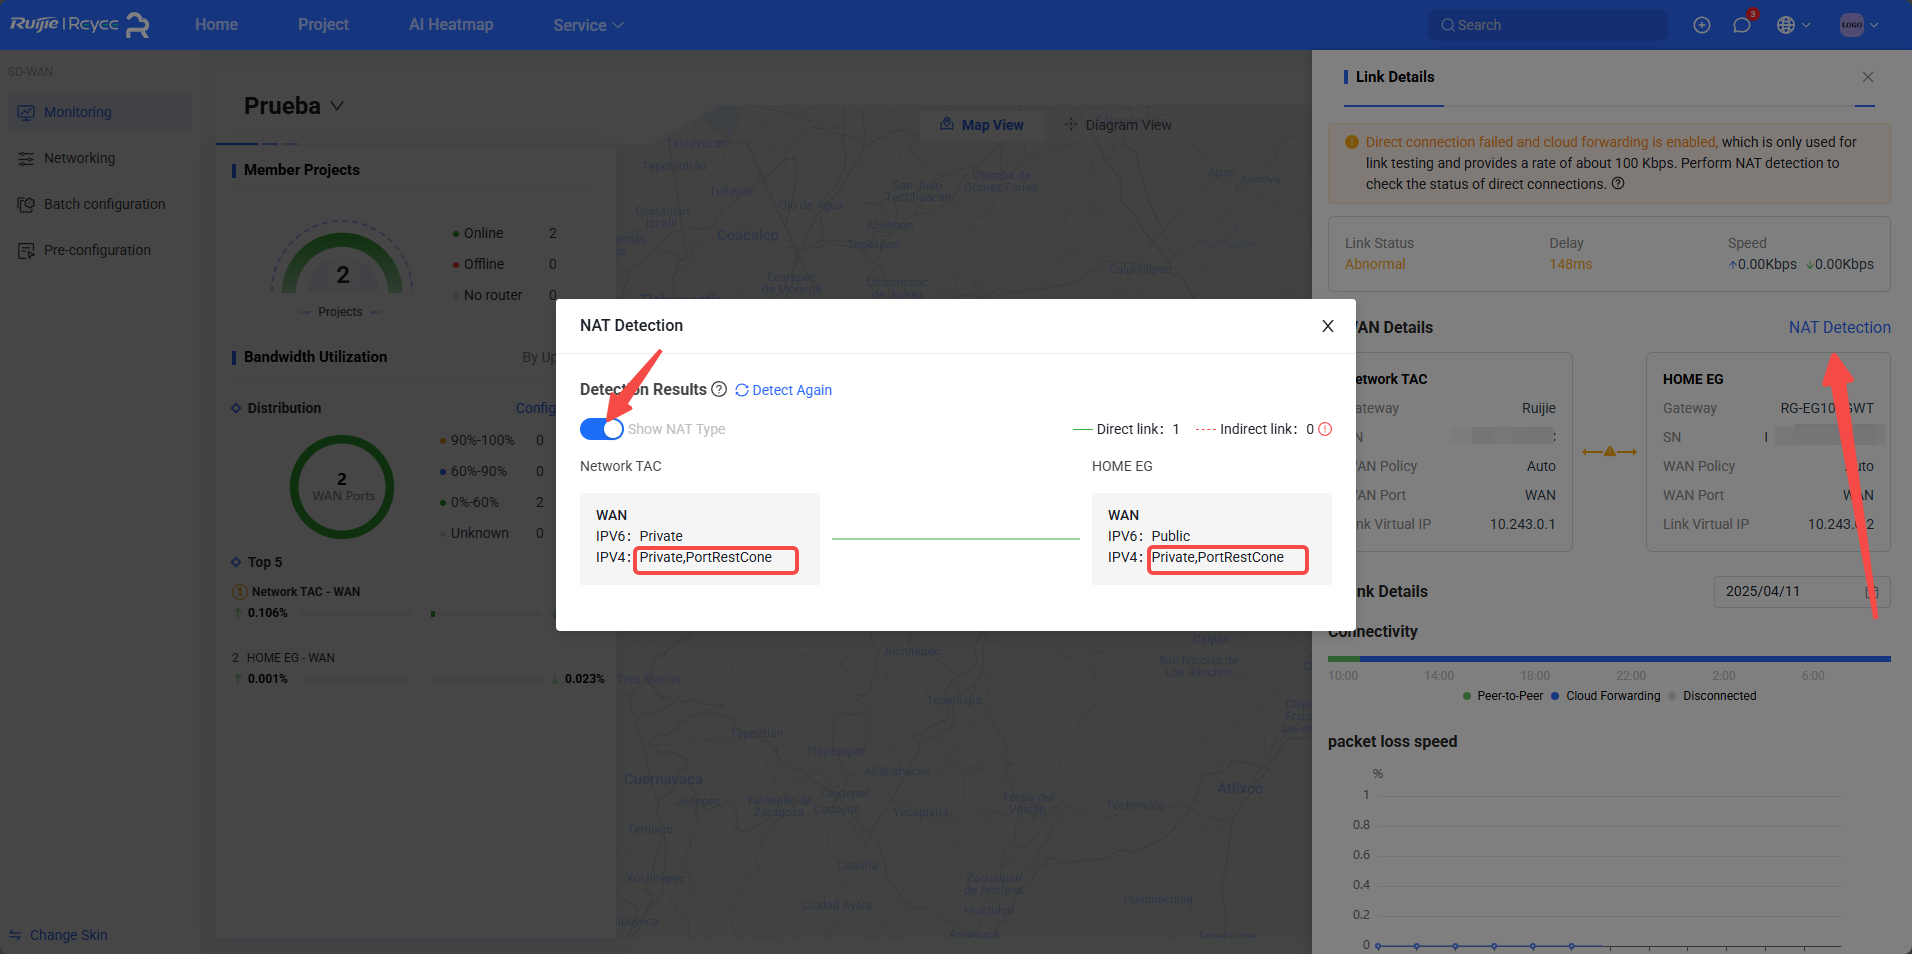Click the Ruijie Reyee logo
The height and width of the screenshot is (954, 1912).
[x=80, y=25]
